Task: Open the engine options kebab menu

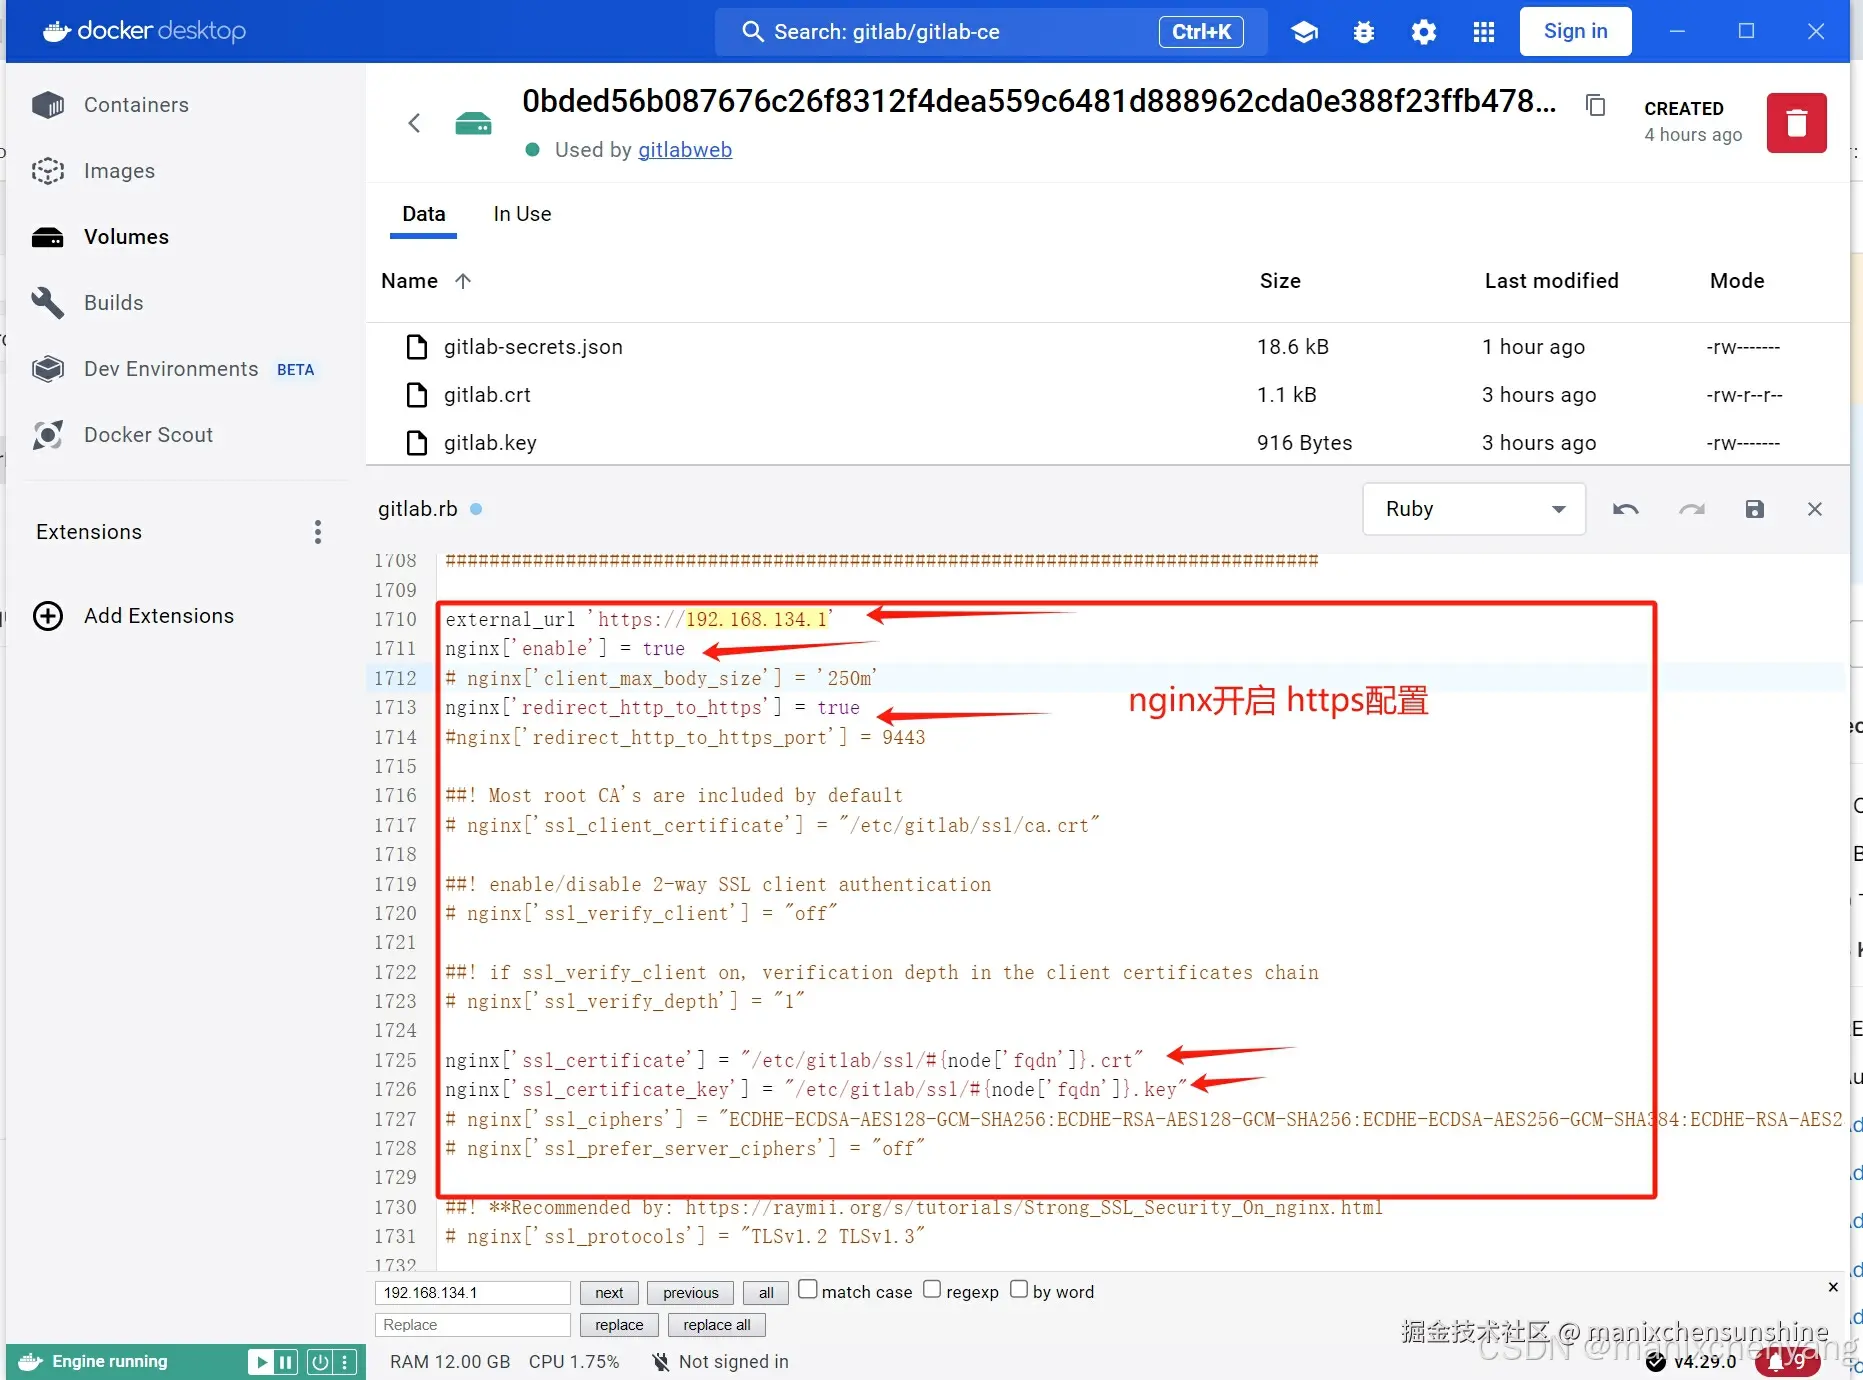Action: coord(345,1361)
